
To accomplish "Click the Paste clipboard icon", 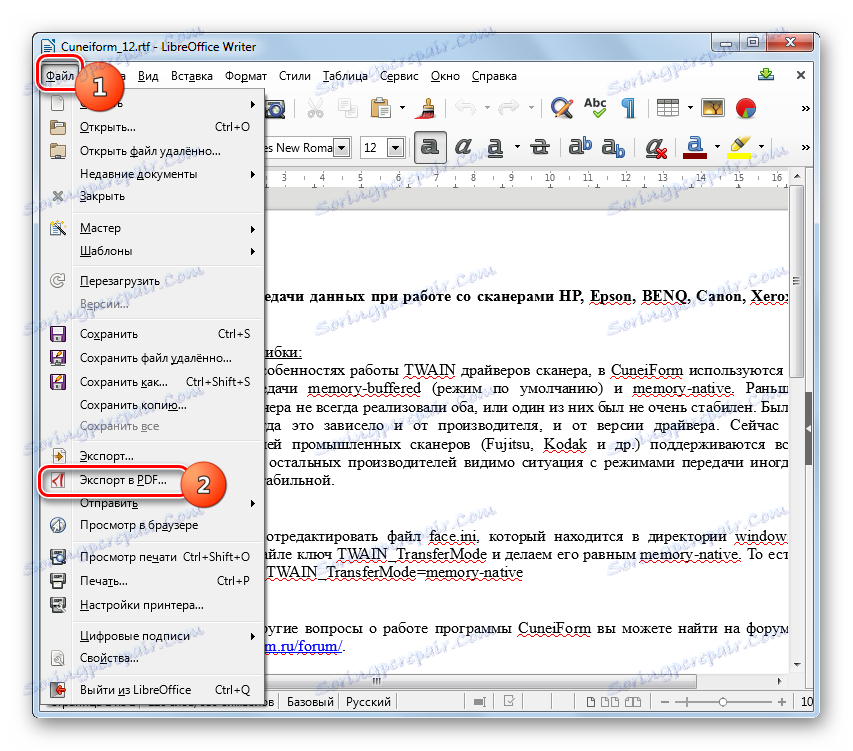I will (x=381, y=108).
